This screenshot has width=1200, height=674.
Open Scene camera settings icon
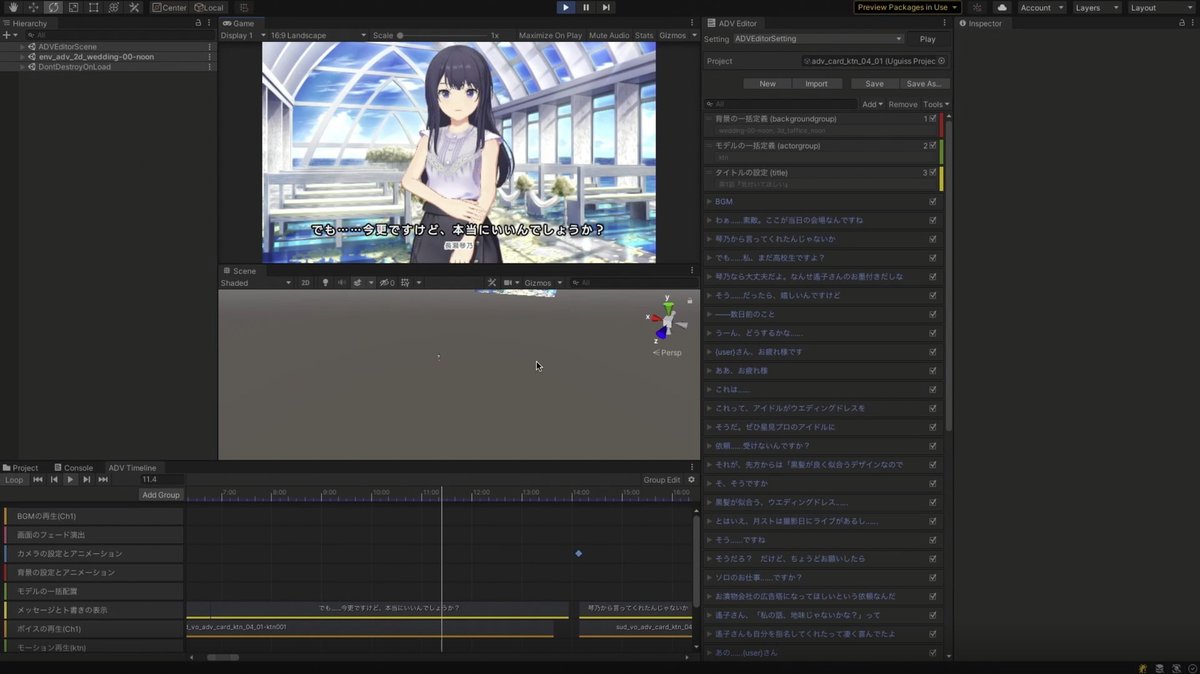point(510,283)
